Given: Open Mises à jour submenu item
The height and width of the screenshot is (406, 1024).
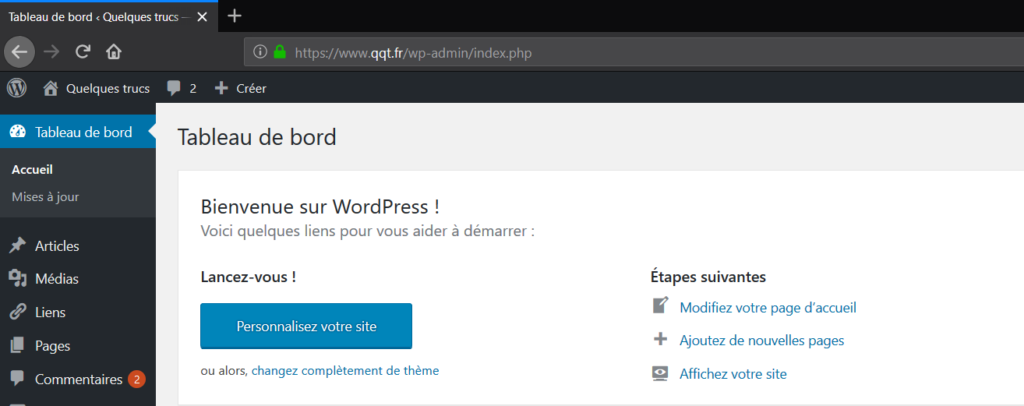Looking at the screenshot, I should tap(45, 197).
